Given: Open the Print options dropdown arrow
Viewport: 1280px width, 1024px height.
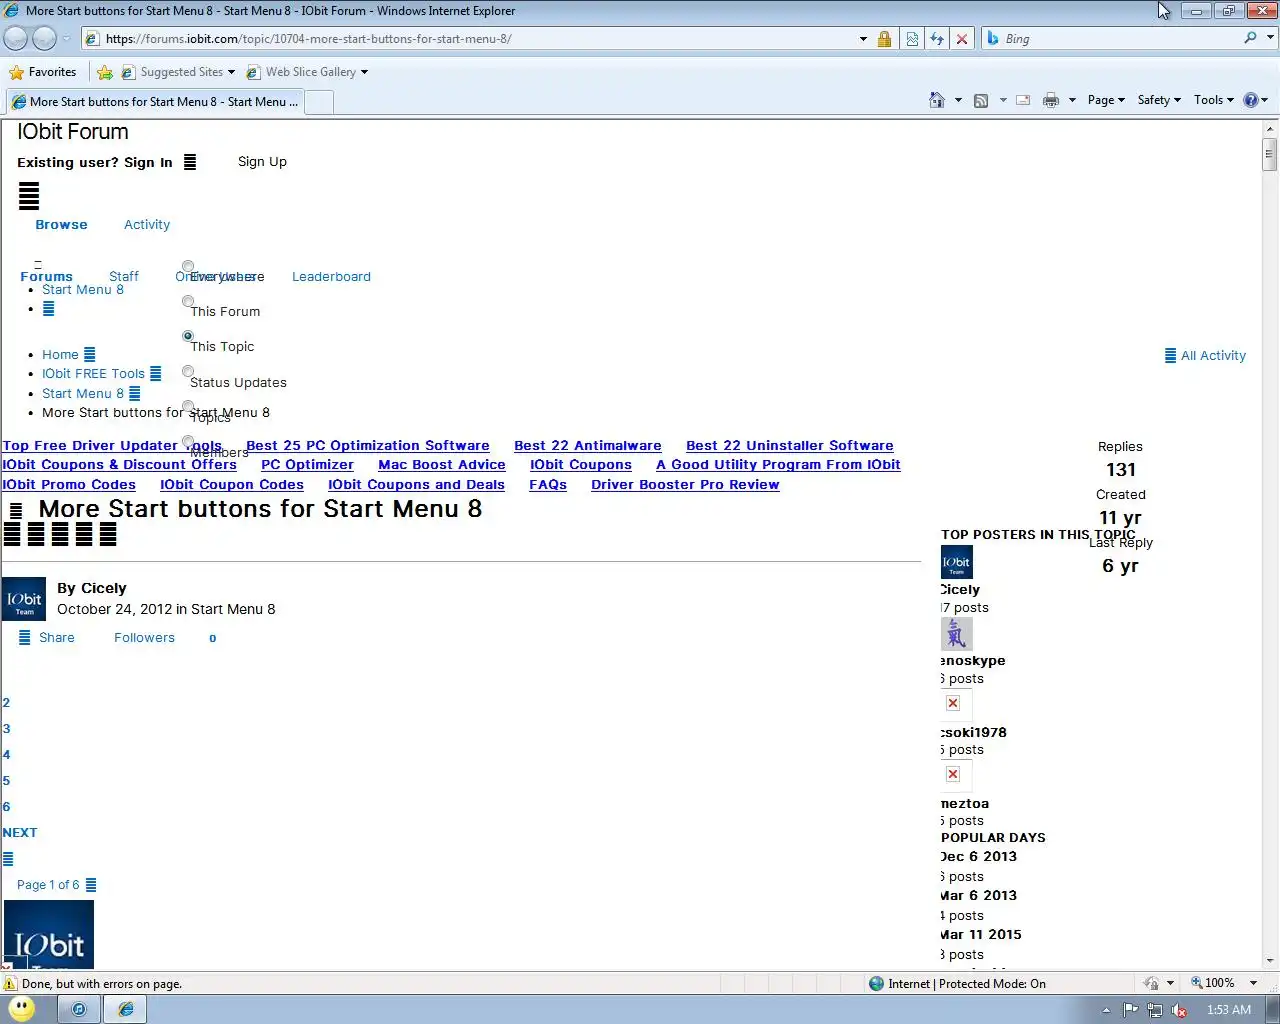Looking at the screenshot, I should [x=1072, y=100].
